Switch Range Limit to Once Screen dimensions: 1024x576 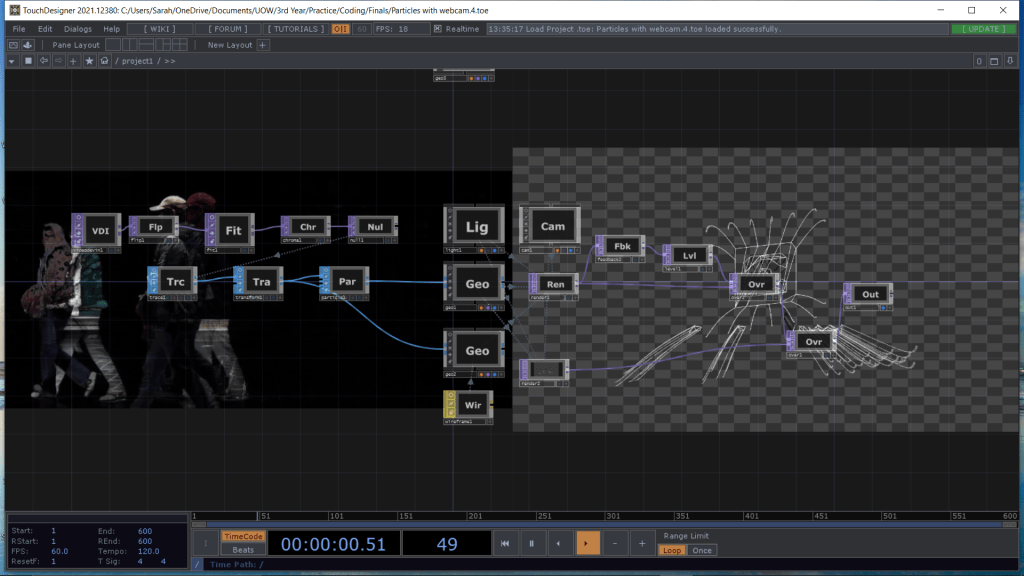701,551
